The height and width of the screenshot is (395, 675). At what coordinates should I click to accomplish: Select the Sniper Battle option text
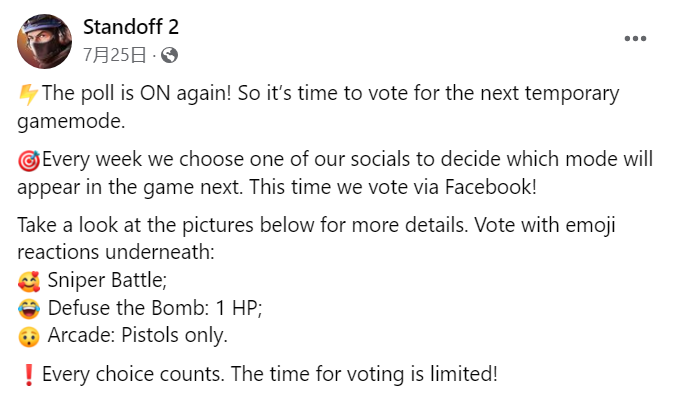pos(107,280)
